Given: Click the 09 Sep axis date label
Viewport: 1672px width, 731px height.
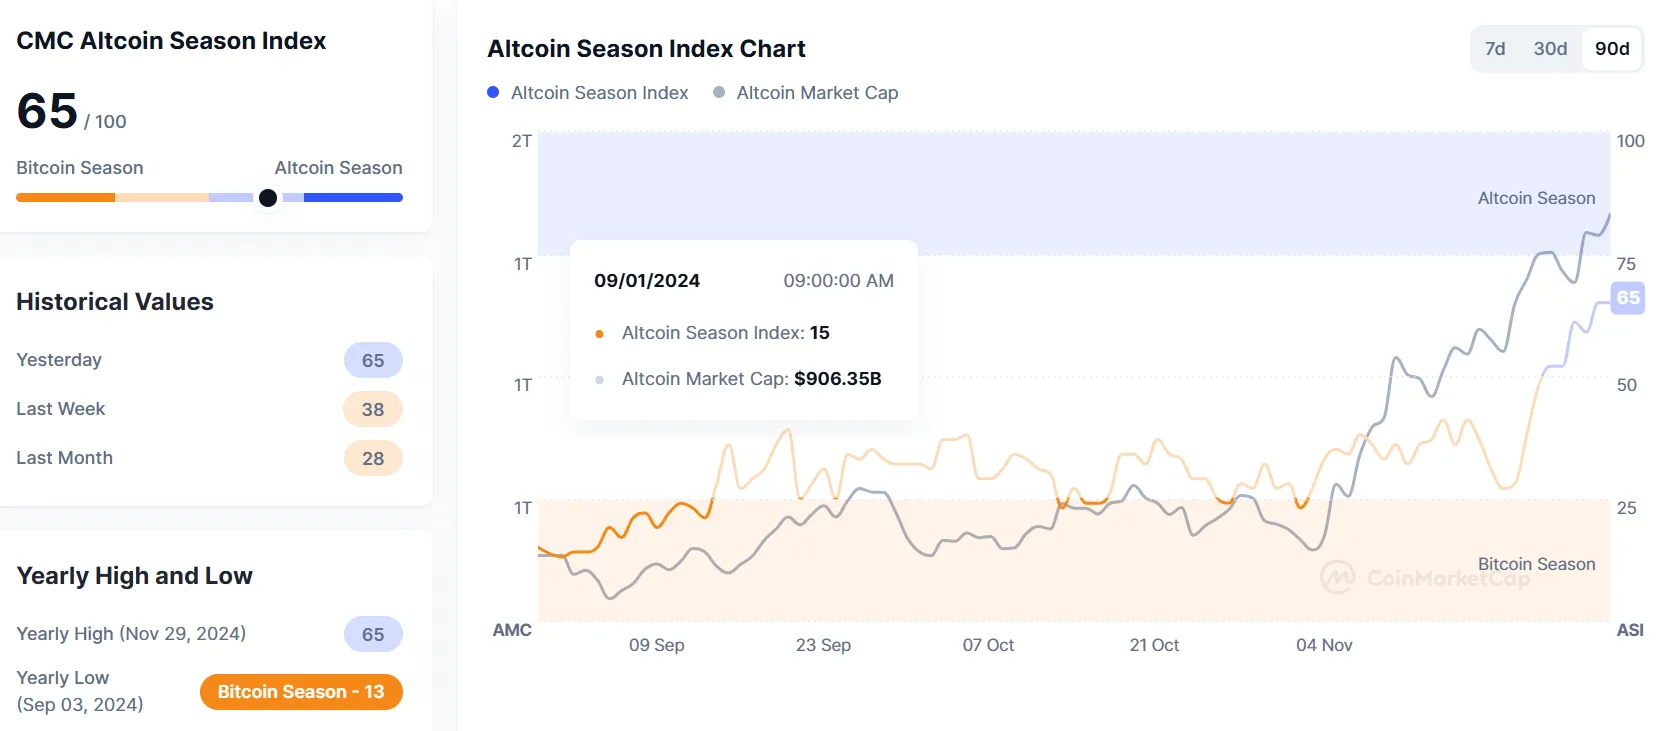Looking at the screenshot, I should 656,646.
